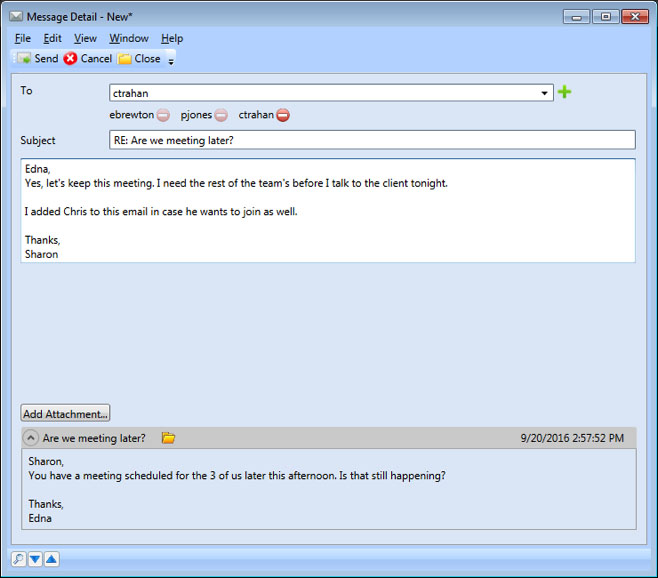The image size is (658, 578).
Task: Click the red Cancel icon
Action: click(70, 58)
